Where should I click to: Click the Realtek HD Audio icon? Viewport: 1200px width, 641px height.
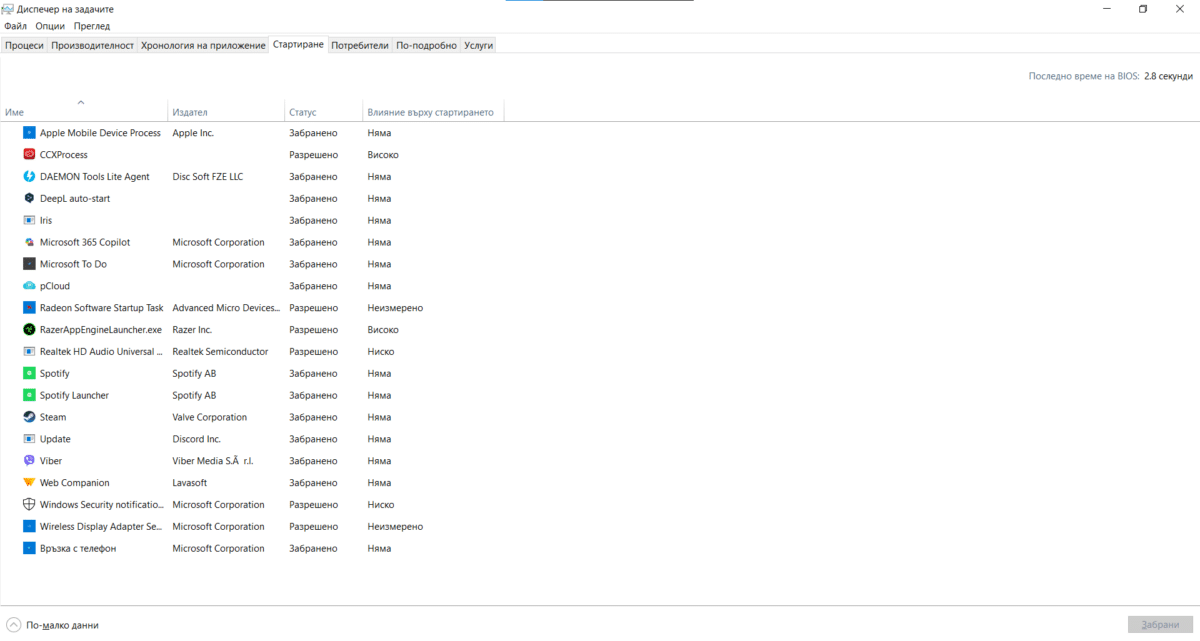30,352
